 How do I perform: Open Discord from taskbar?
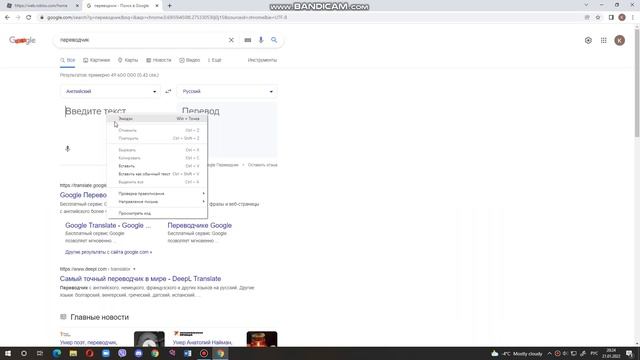click(x=138, y=353)
